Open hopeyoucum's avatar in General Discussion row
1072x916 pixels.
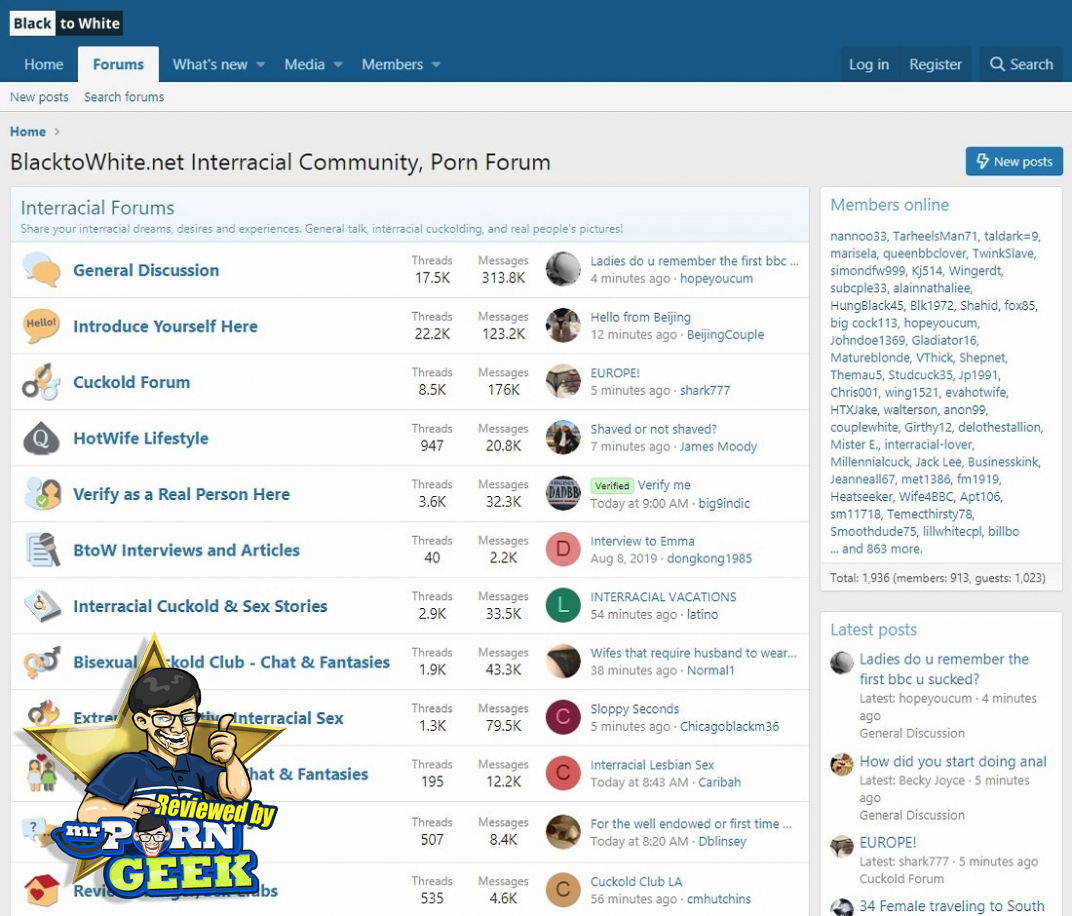click(x=563, y=269)
